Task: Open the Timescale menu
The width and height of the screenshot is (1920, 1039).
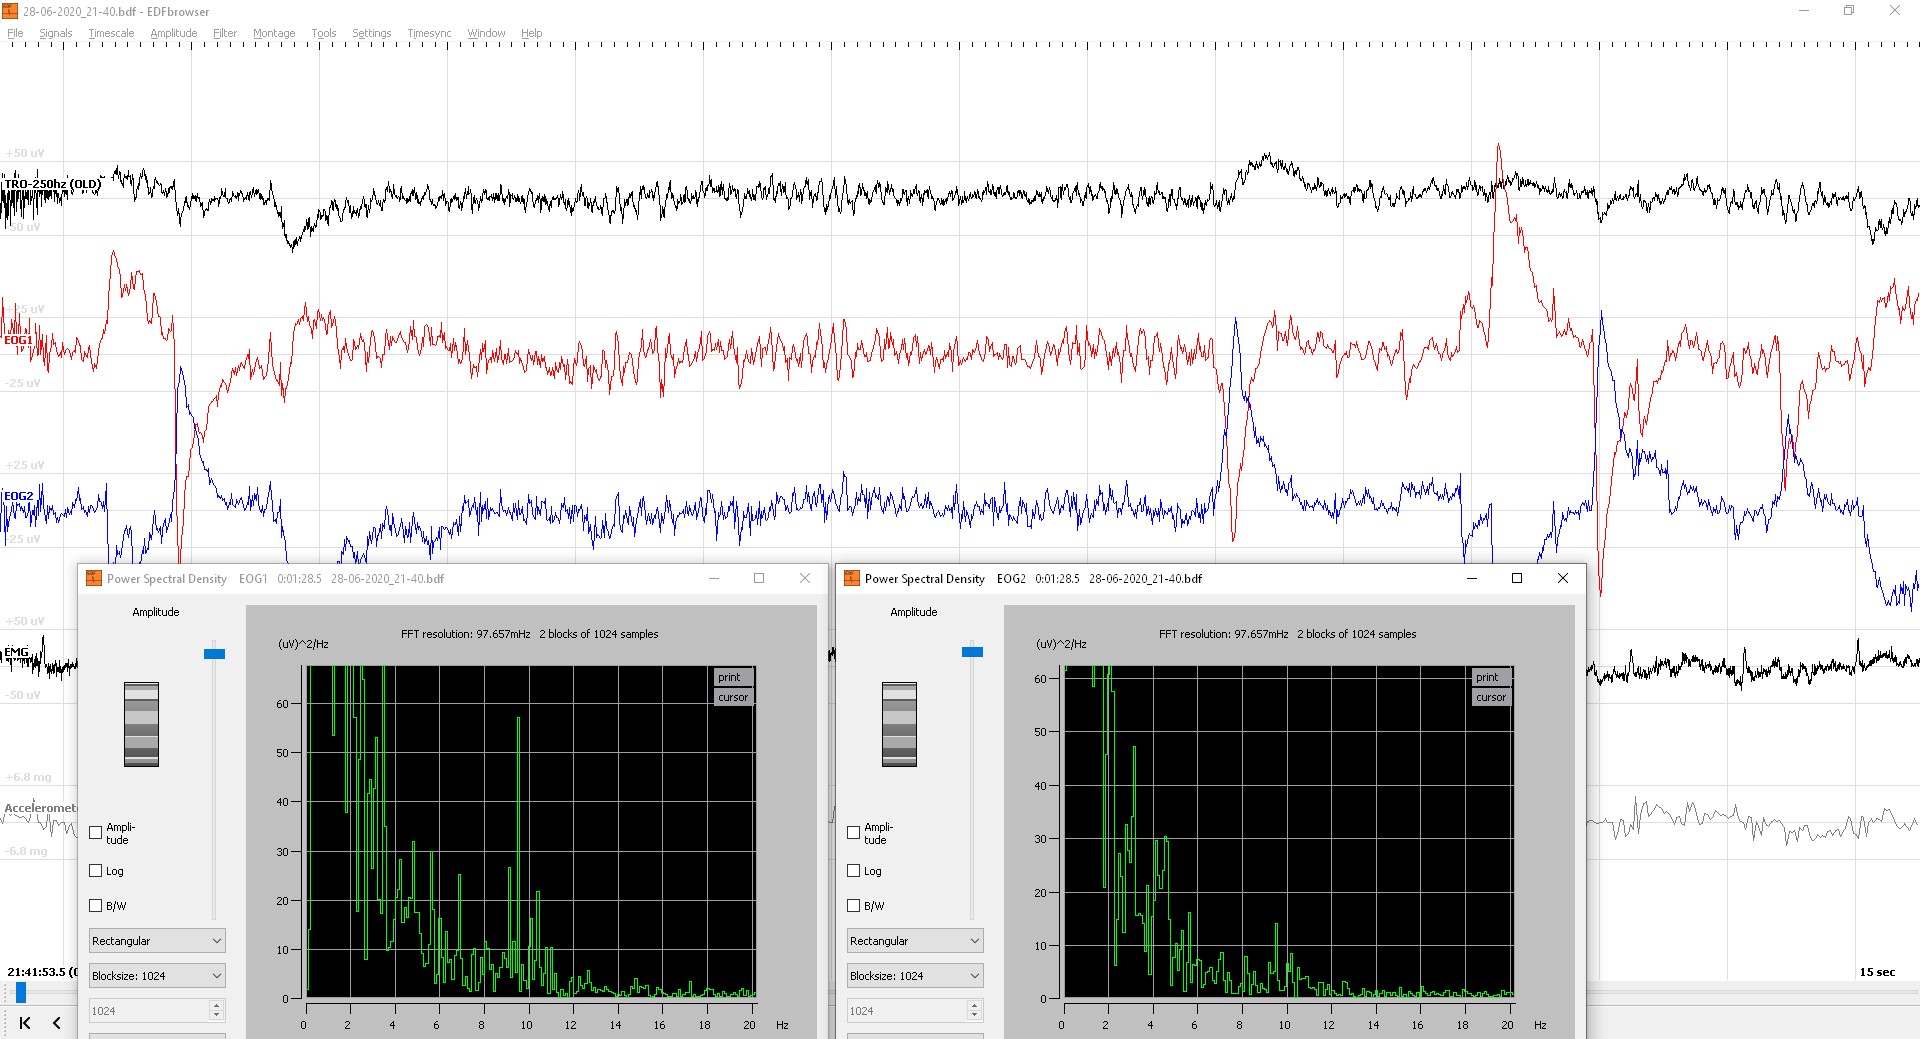Action: pyautogui.click(x=111, y=33)
